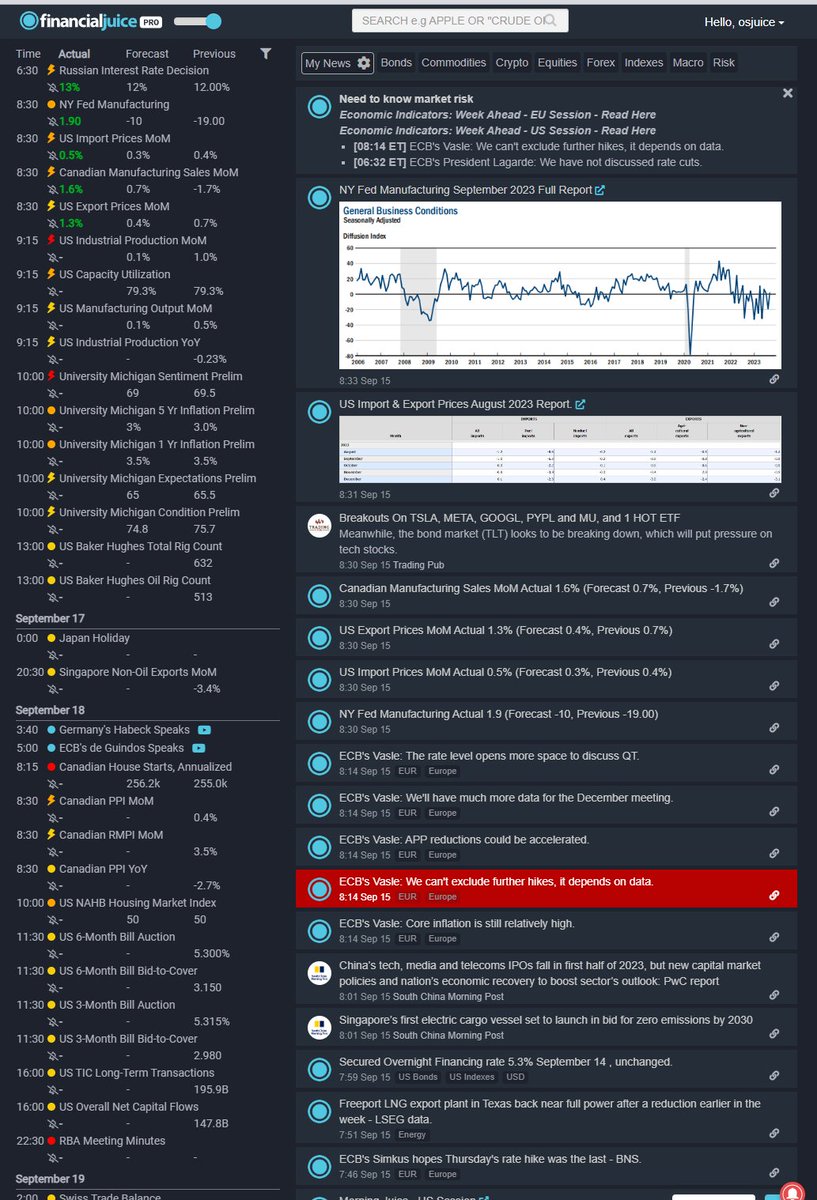Switch to the Bonds tab
The height and width of the screenshot is (1200, 817).
pos(396,62)
